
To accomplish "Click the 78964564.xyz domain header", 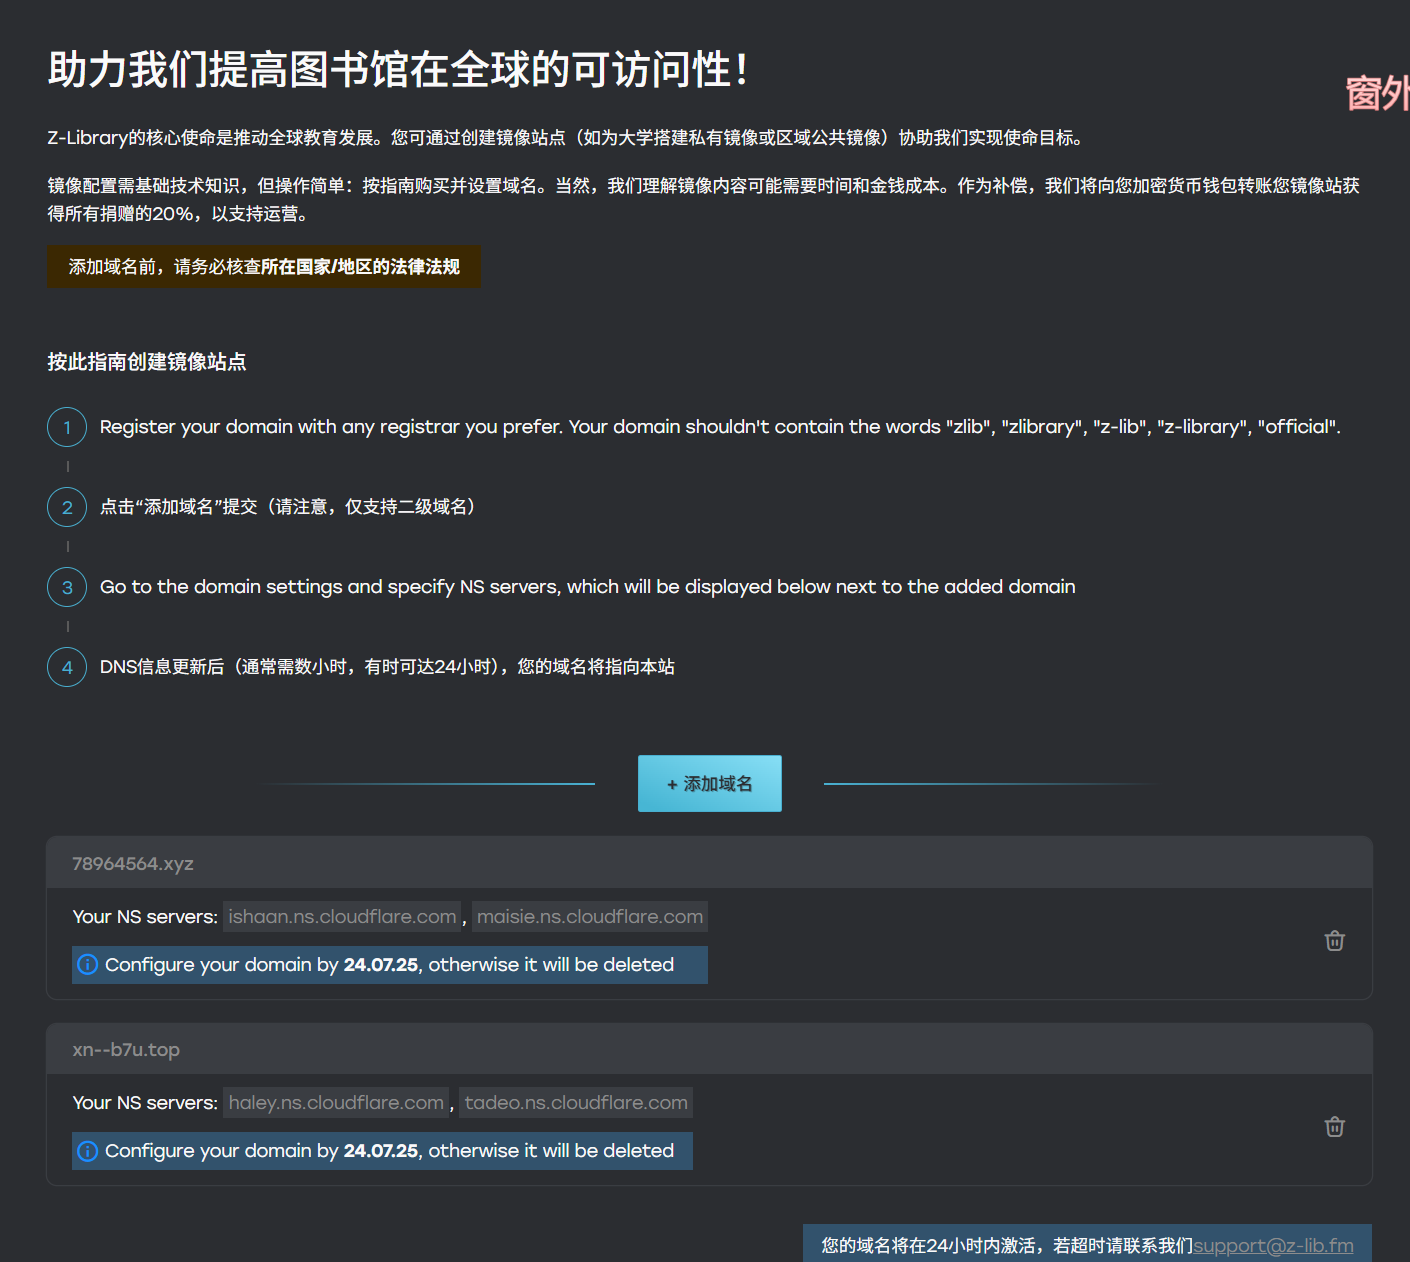I will point(709,863).
